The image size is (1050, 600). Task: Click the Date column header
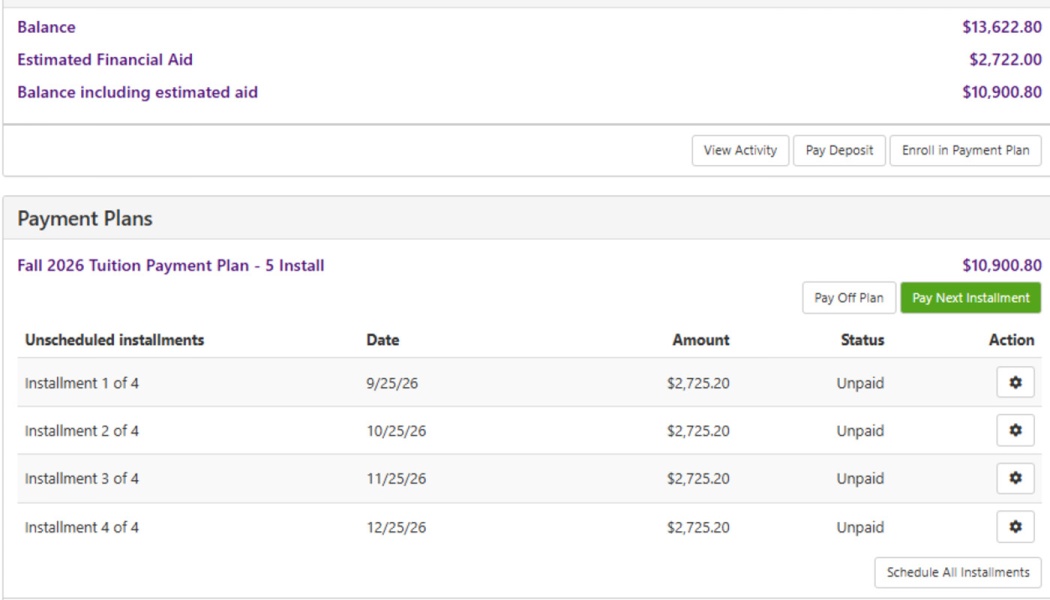click(x=382, y=340)
